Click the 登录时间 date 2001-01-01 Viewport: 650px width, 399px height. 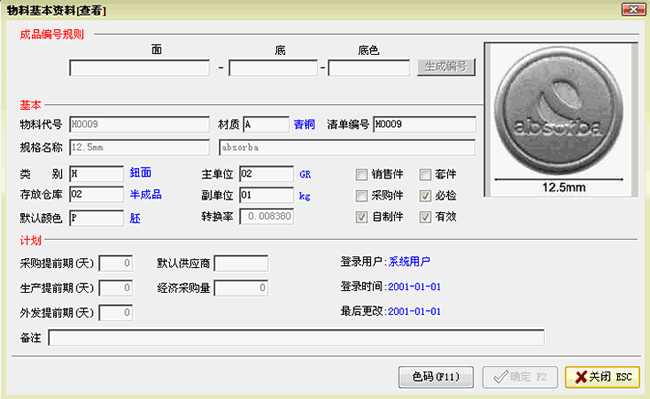click(414, 287)
